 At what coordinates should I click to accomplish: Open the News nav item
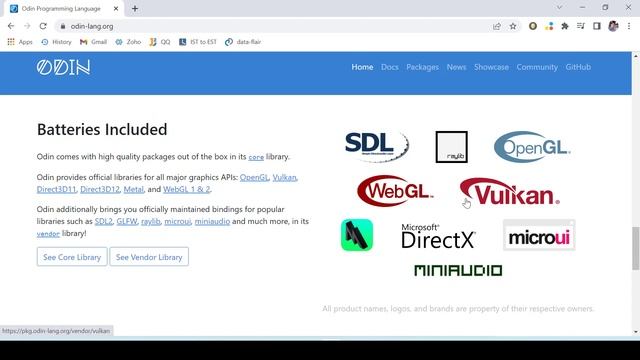(456, 67)
